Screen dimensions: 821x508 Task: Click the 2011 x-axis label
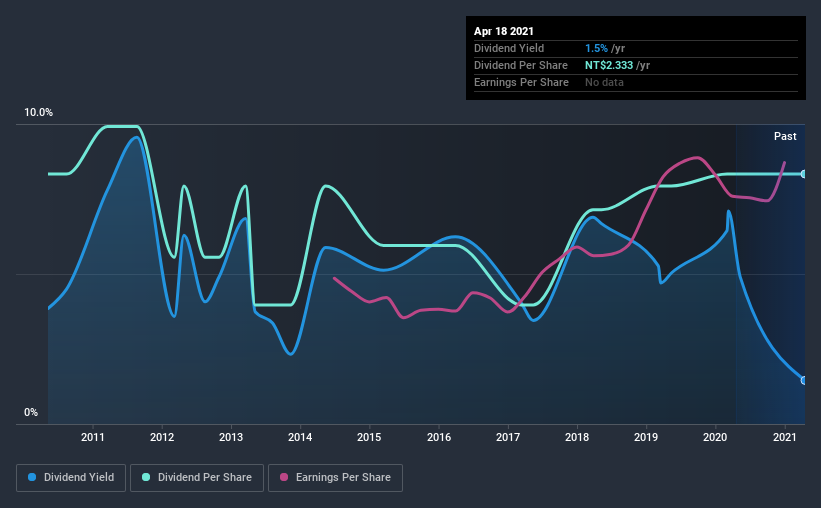click(93, 437)
